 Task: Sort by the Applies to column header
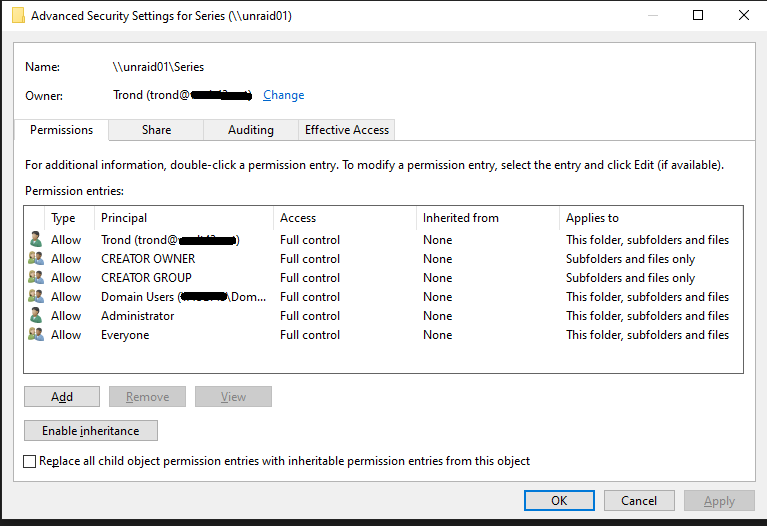(x=651, y=218)
